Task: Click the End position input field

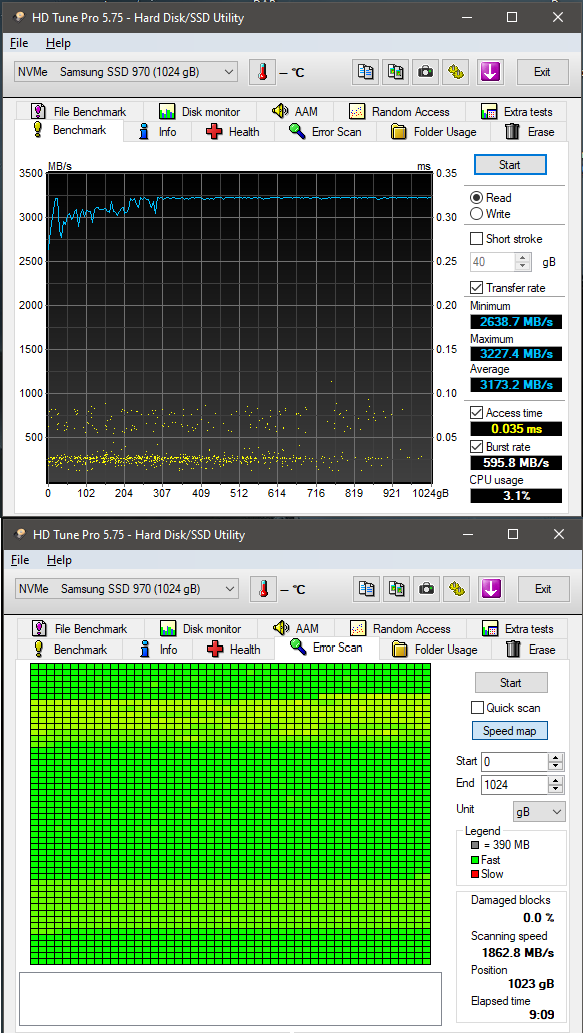Action: tap(514, 785)
